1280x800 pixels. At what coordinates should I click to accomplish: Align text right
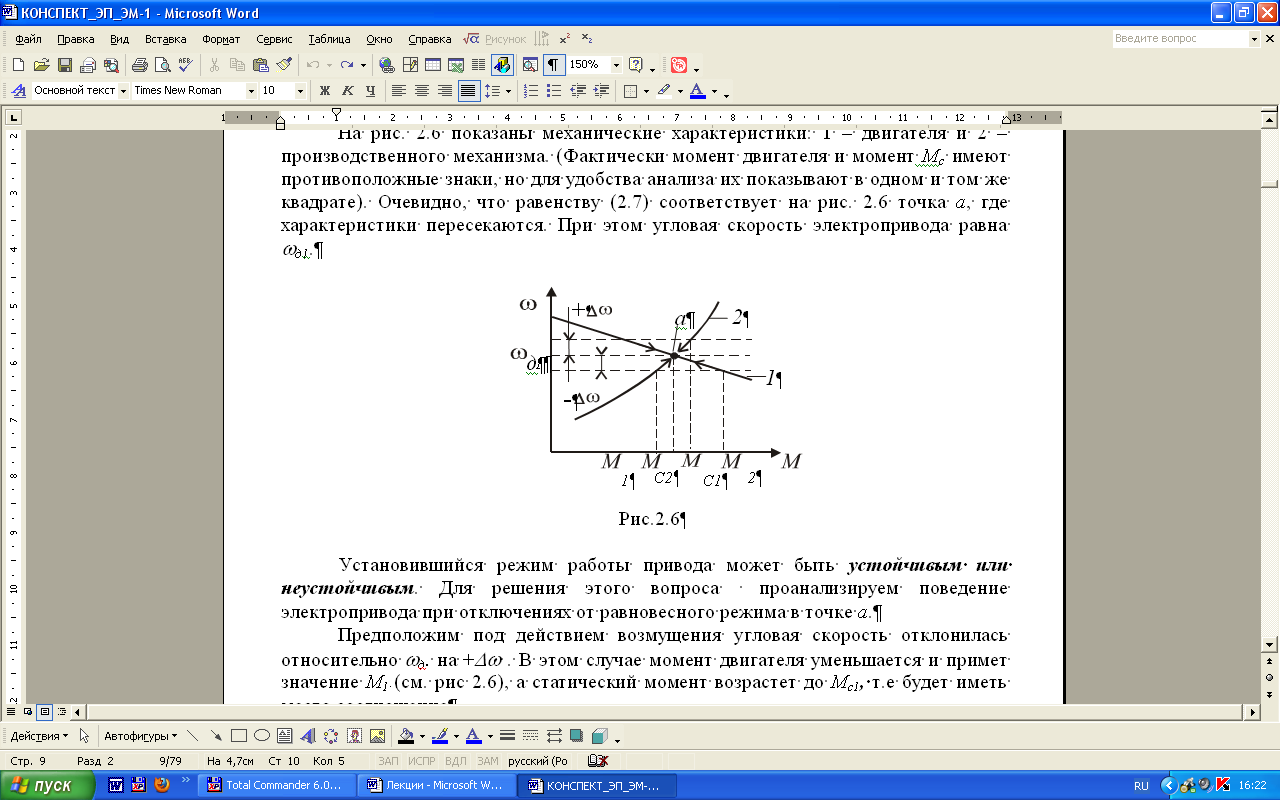(445, 91)
